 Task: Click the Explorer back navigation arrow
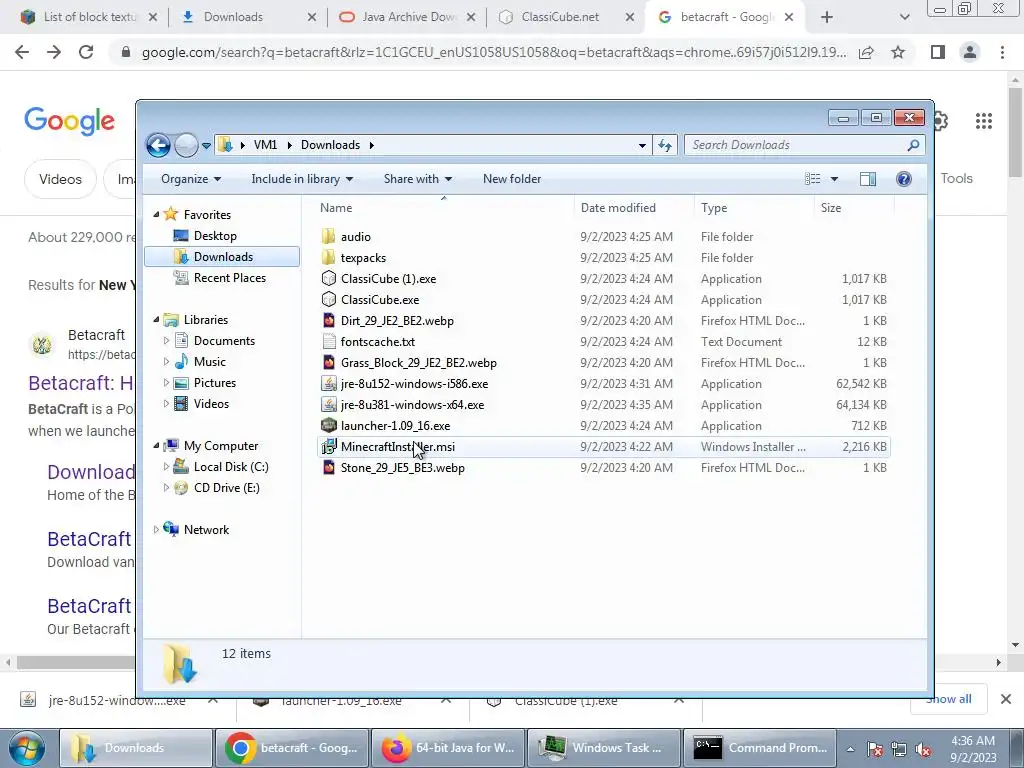158,145
